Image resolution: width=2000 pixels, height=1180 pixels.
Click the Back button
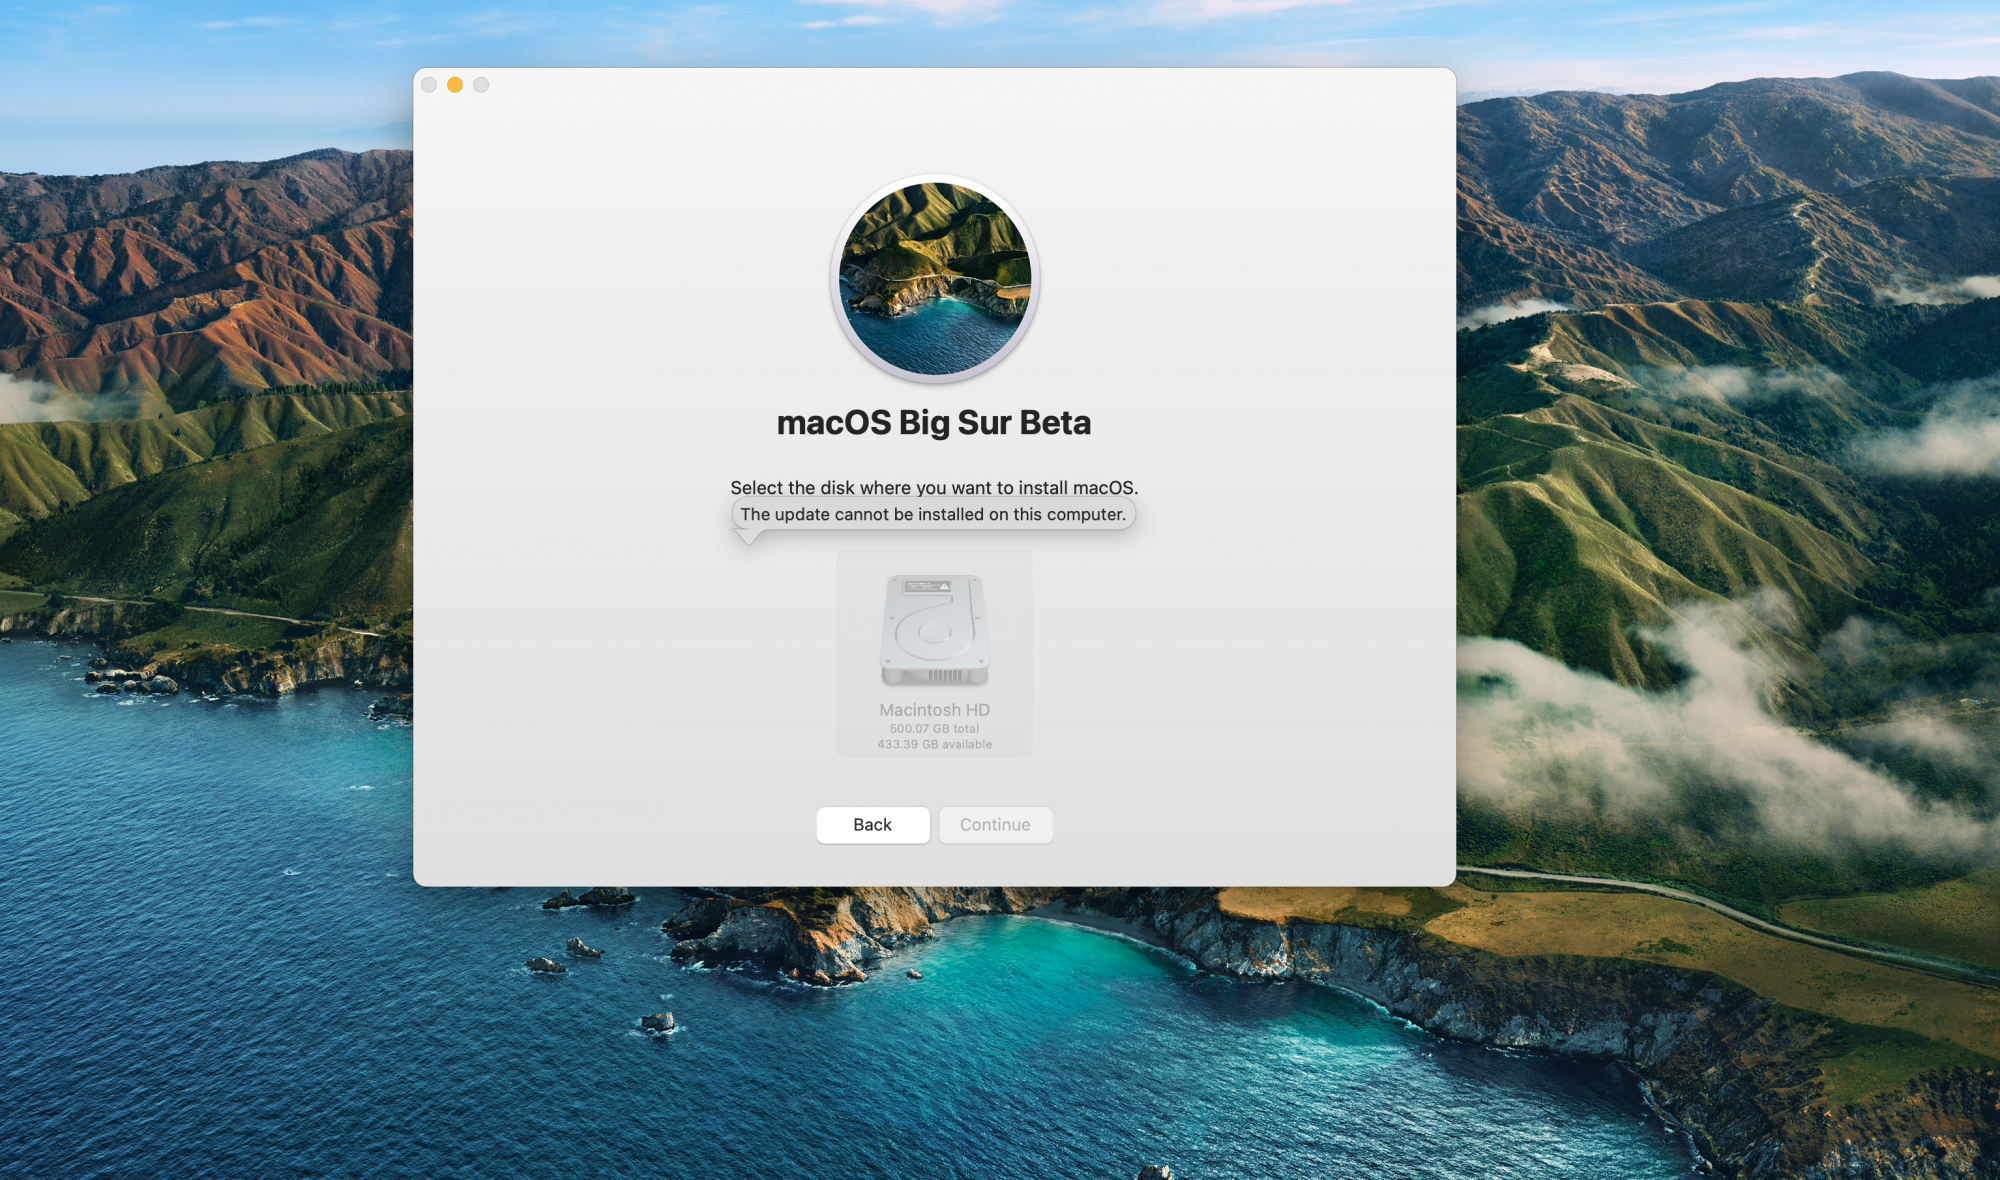(872, 825)
